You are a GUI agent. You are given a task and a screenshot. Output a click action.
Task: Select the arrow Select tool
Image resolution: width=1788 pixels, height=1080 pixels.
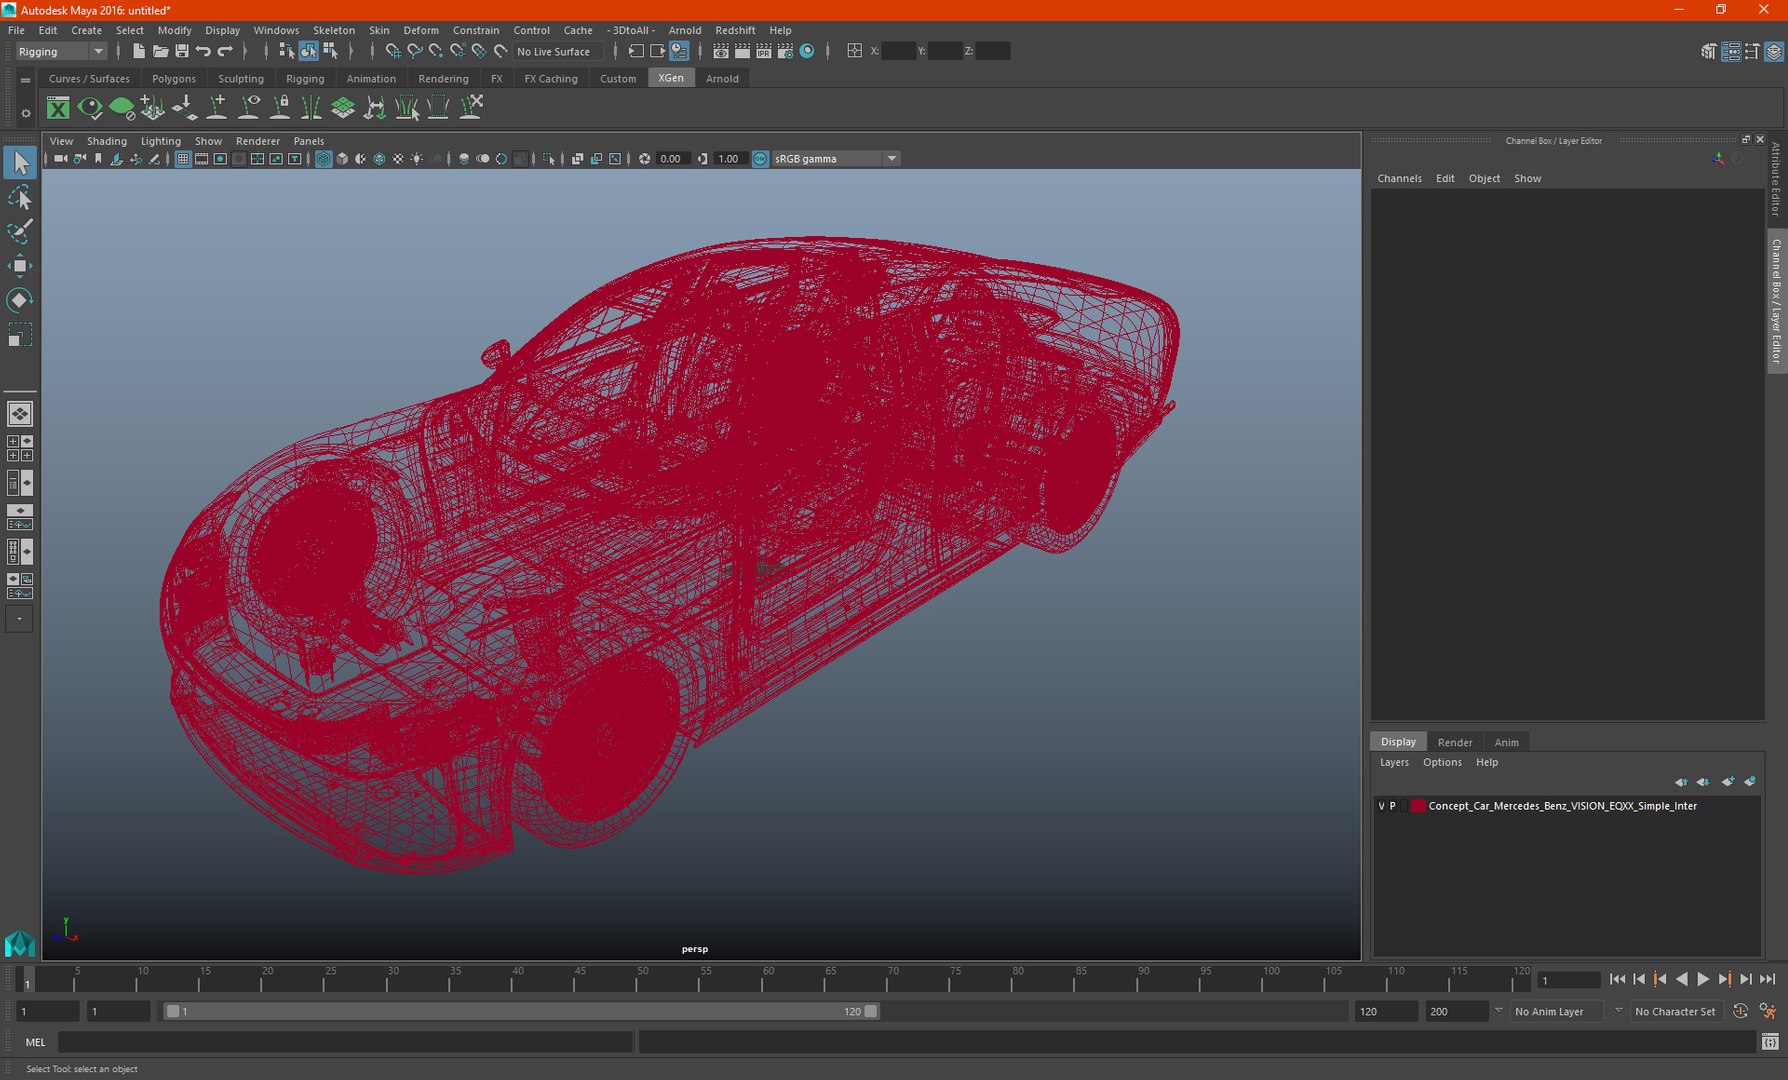(x=19, y=162)
